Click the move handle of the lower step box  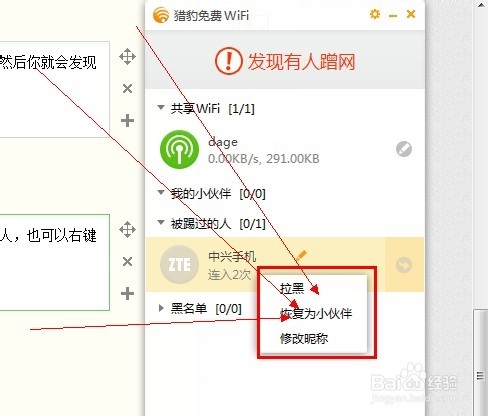pos(127,230)
